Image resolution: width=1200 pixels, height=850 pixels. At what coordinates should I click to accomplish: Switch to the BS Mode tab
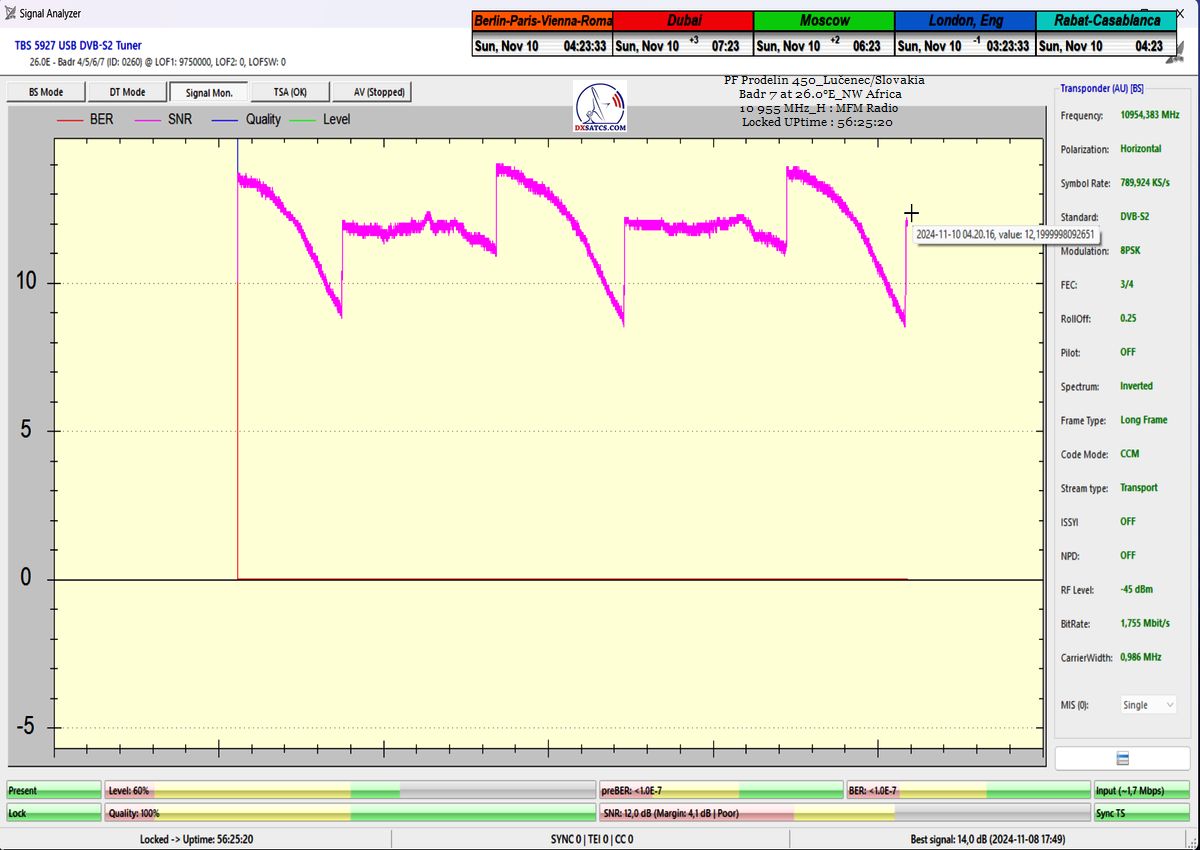tap(45, 92)
